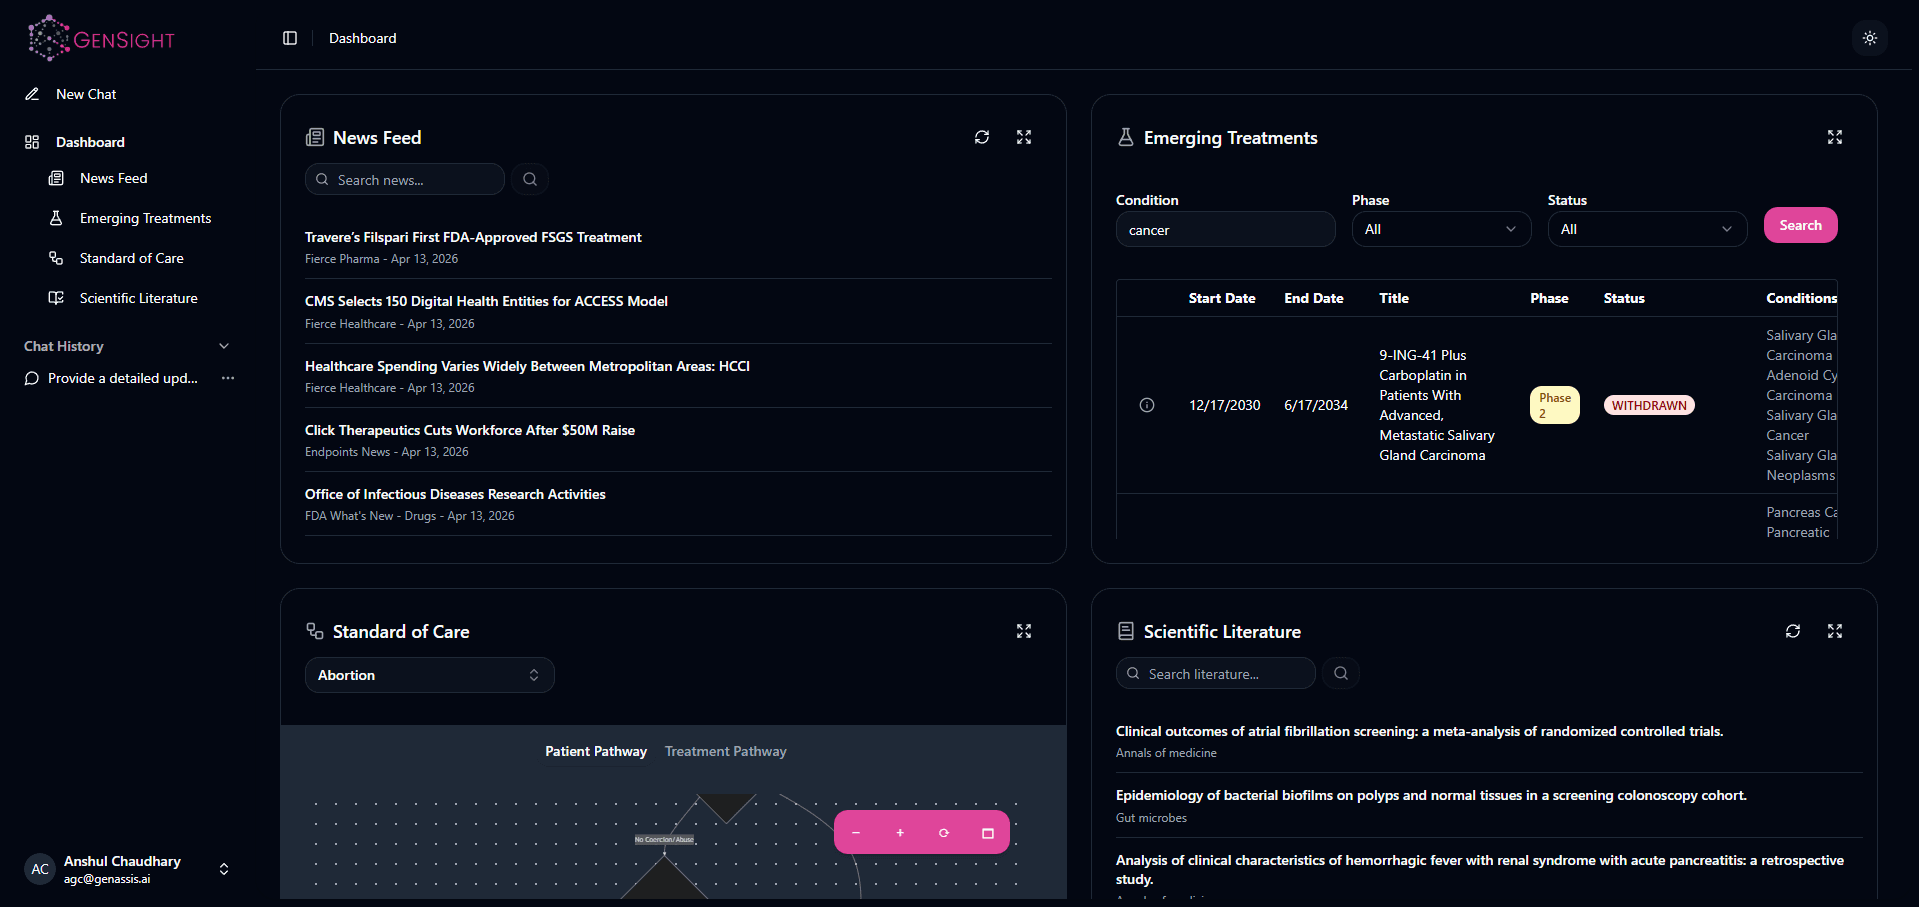Open the Phase filter dropdown
This screenshot has width=1919, height=907.
click(x=1440, y=229)
